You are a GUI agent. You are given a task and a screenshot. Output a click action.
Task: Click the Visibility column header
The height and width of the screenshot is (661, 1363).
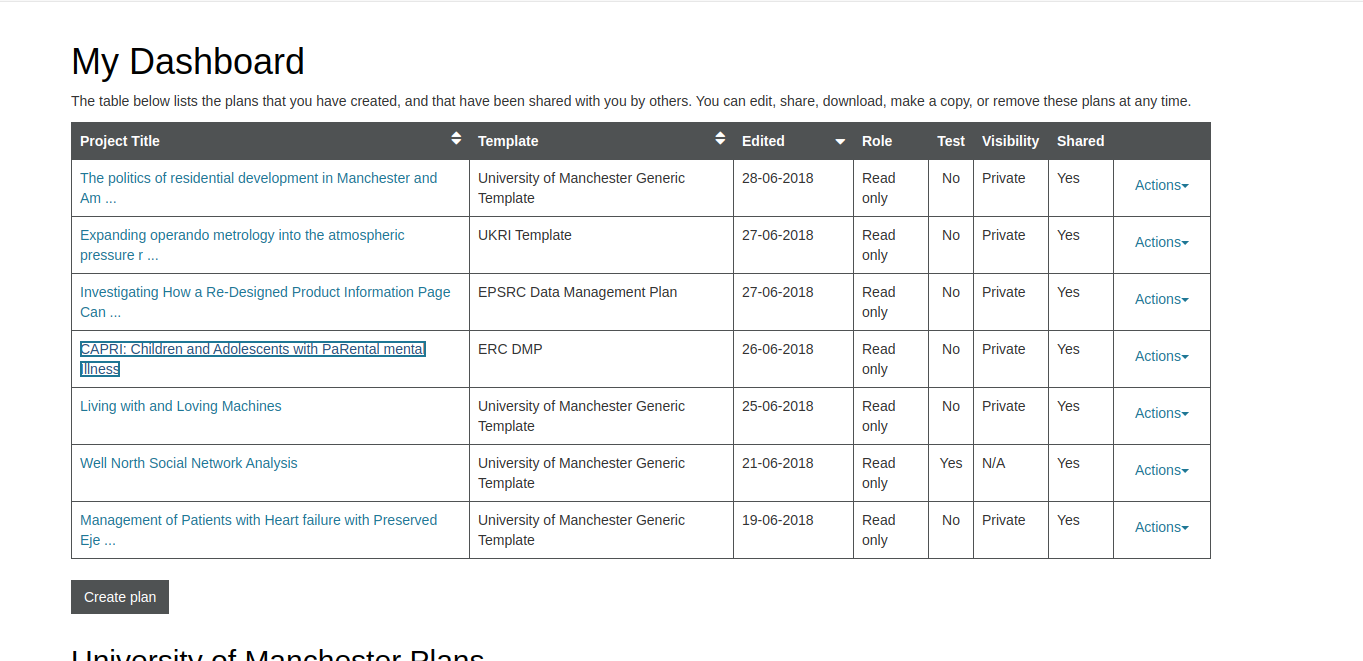[1009, 141]
